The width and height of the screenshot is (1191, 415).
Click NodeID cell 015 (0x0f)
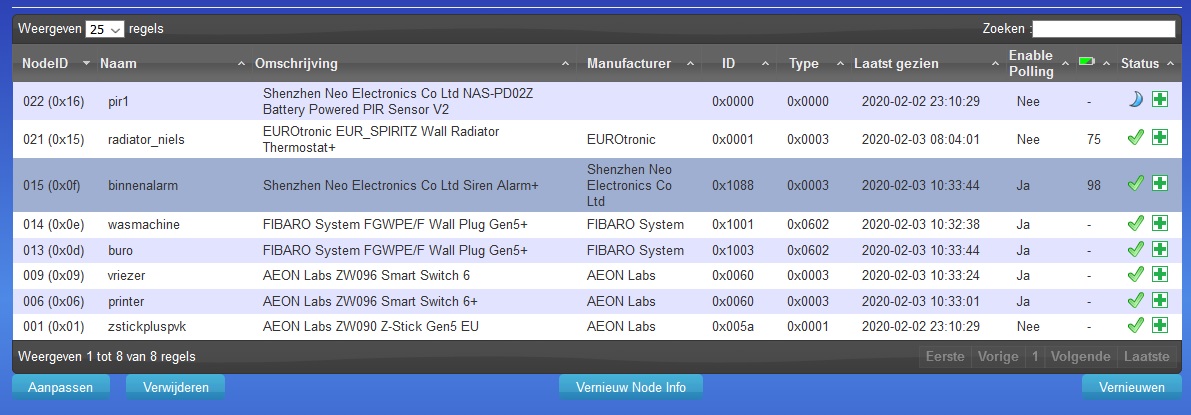pos(52,185)
